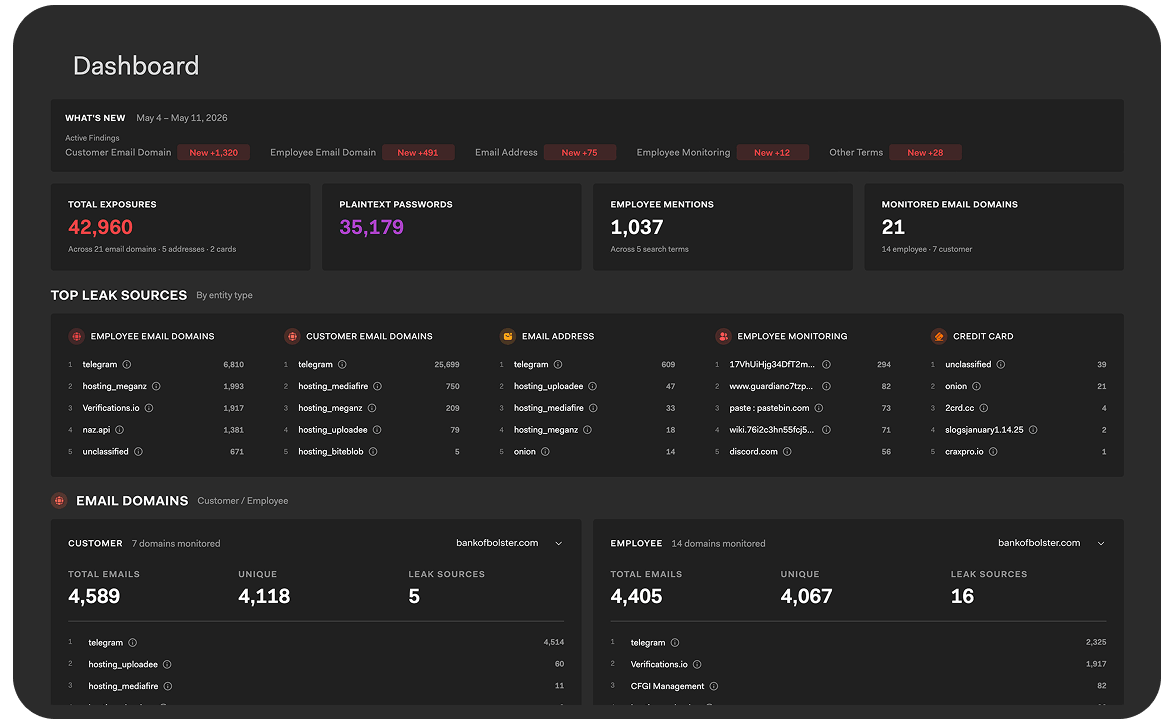Viewport: 1174px width, 724px height.
Task: Show info for craxpro.io leak source
Action: point(993,451)
